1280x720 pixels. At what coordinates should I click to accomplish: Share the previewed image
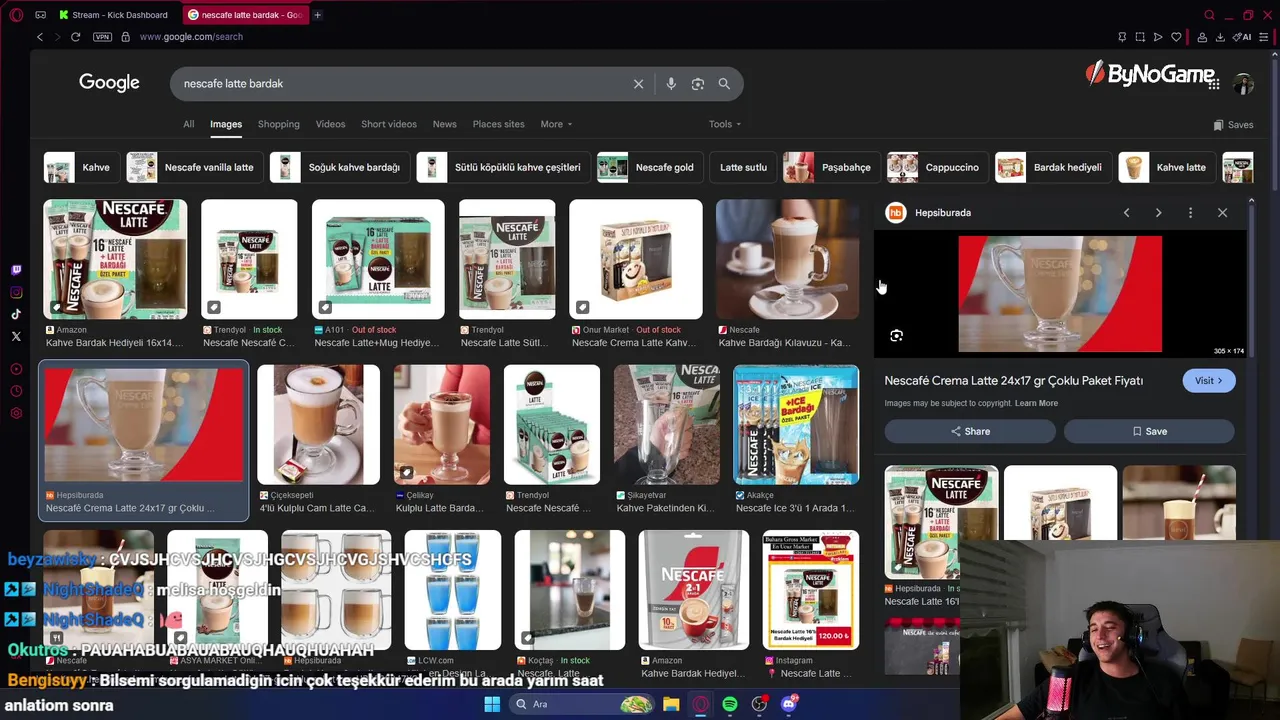(x=970, y=431)
